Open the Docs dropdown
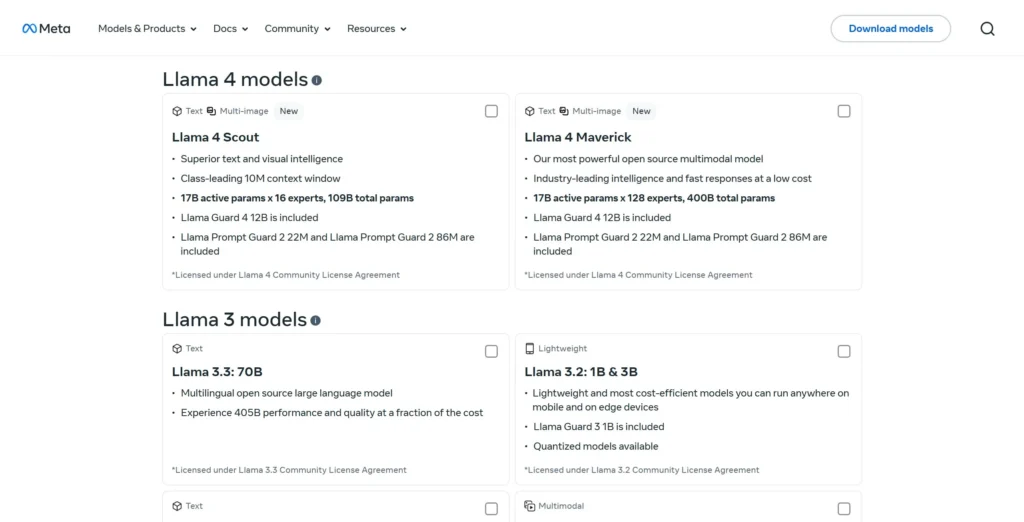Screen dimensions: 1024x522 230,29
